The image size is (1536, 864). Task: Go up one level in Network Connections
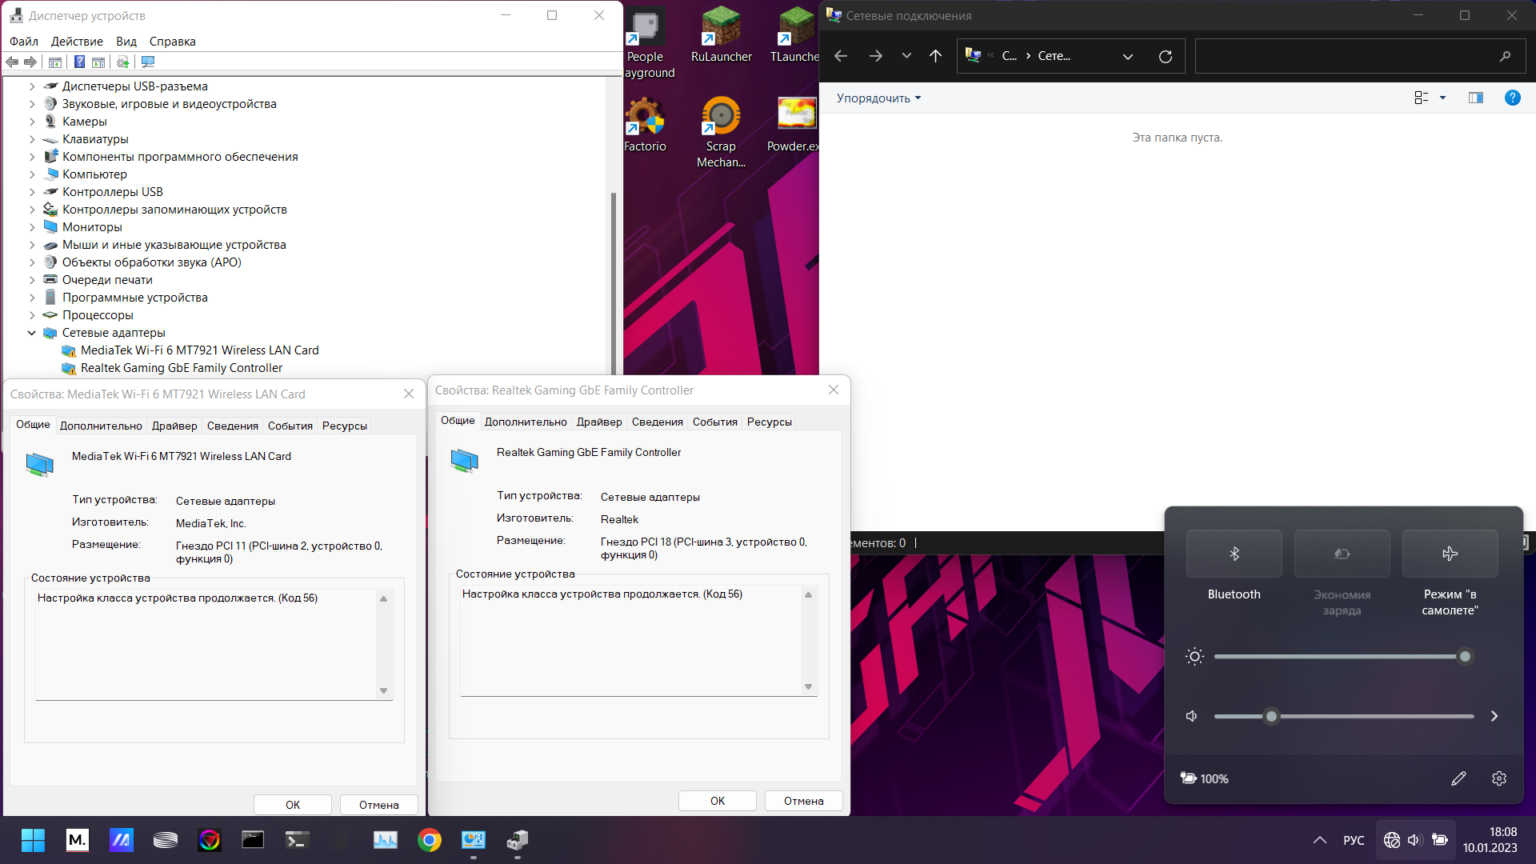click(935, 56)
